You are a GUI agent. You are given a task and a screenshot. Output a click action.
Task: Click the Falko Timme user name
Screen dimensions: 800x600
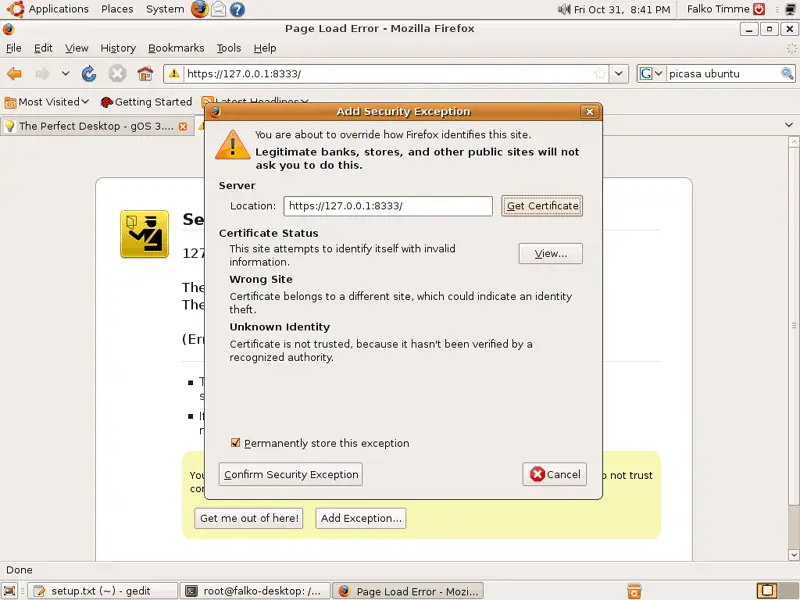tap(718, 9)
